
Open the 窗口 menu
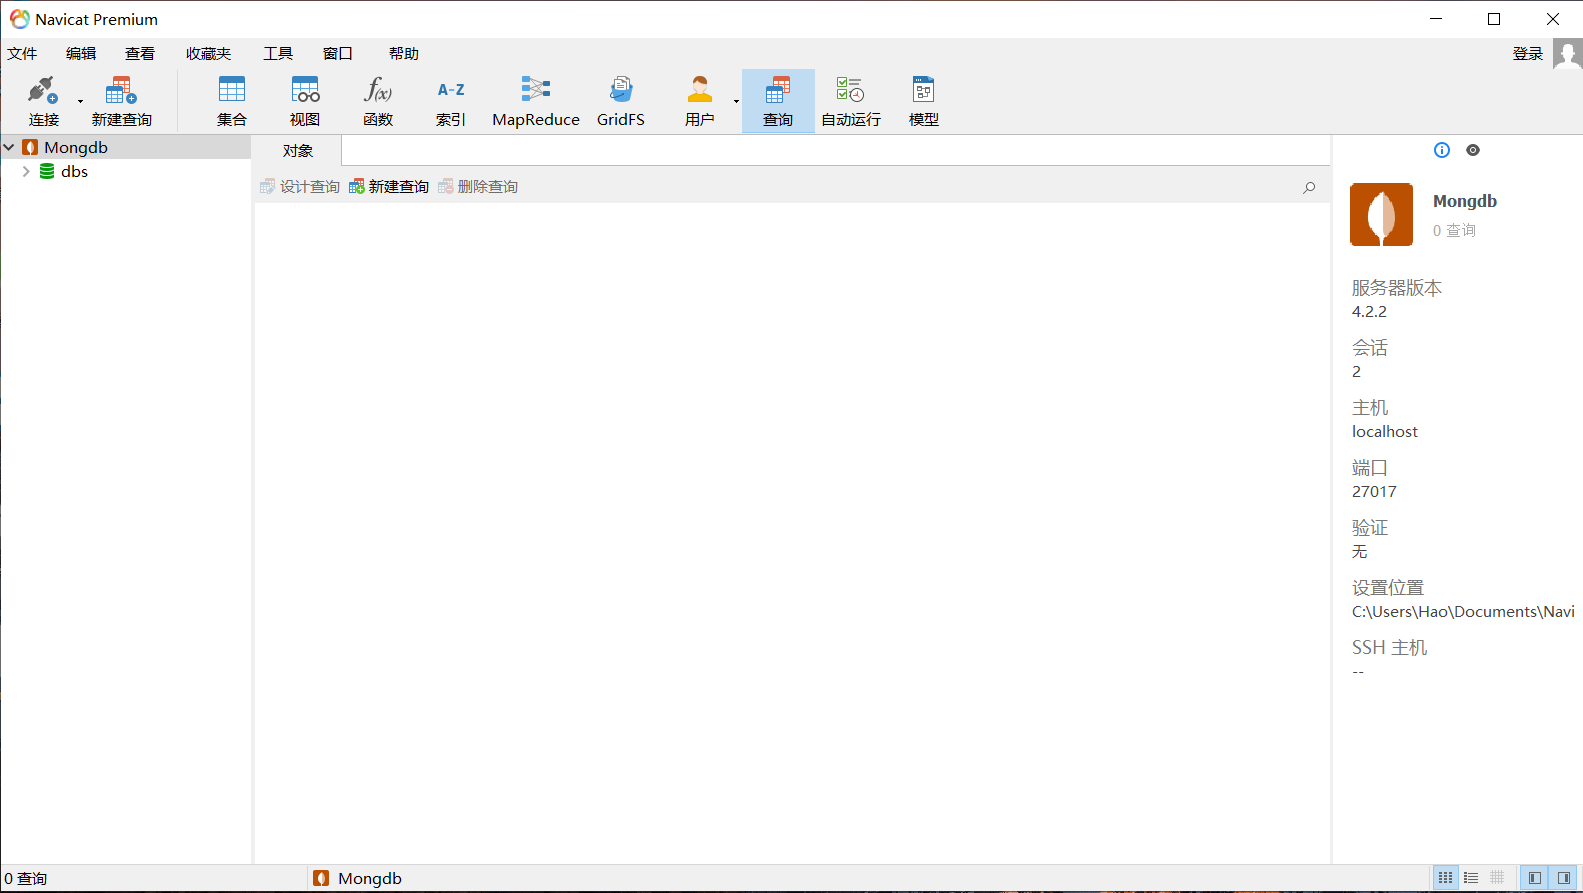click(x=338, y=54)
